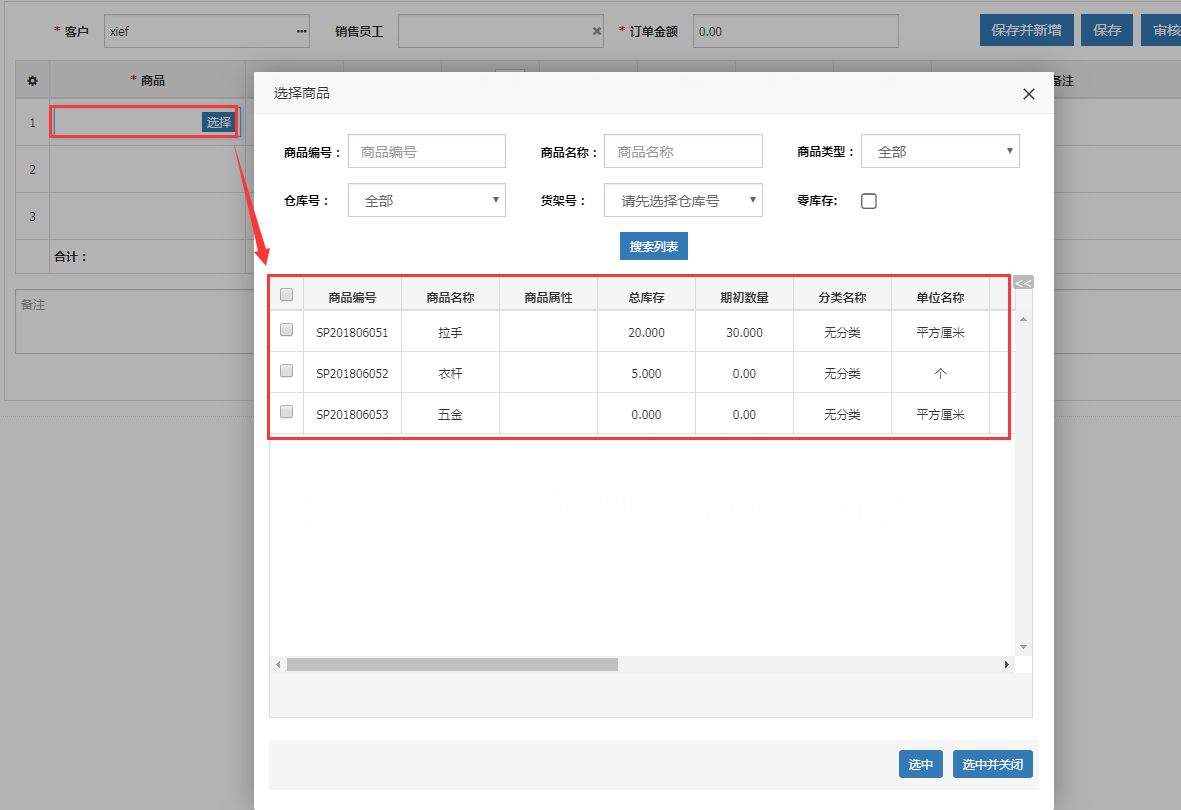Enable the 零库存 checkbox
The height and width of the screenshot is (810, 1181).
(x=868, y=201)
